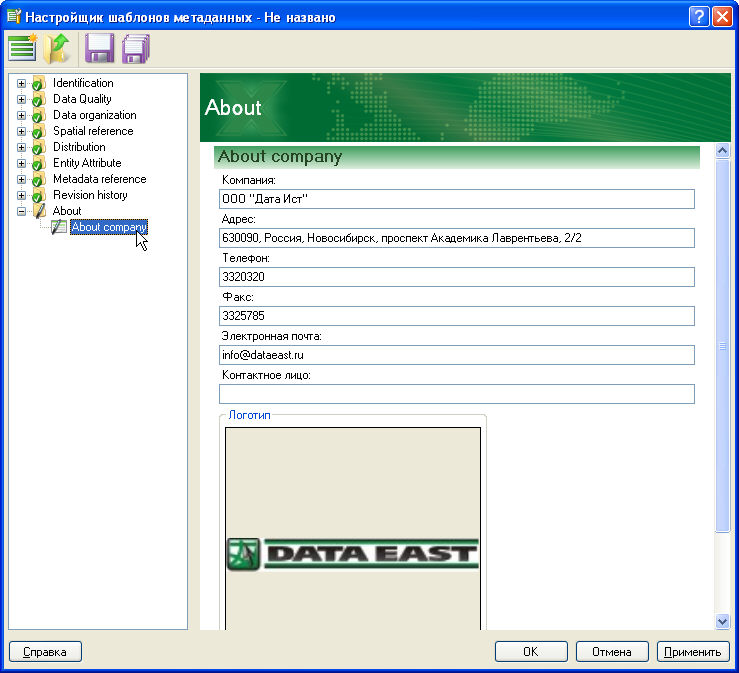Select Data organization in the tree

click(x=94, y=115)
